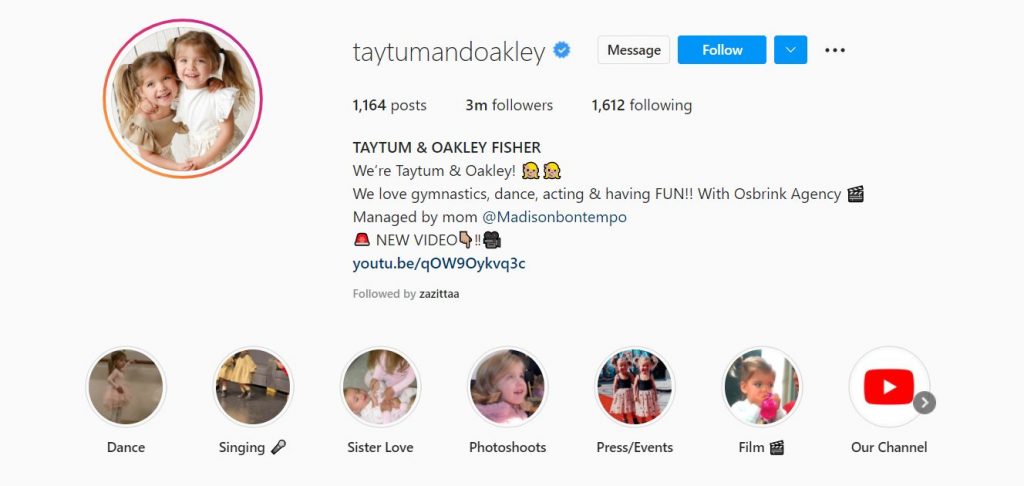Open the Dance story highlight
1024x486 pixels.
click(126, 387)
